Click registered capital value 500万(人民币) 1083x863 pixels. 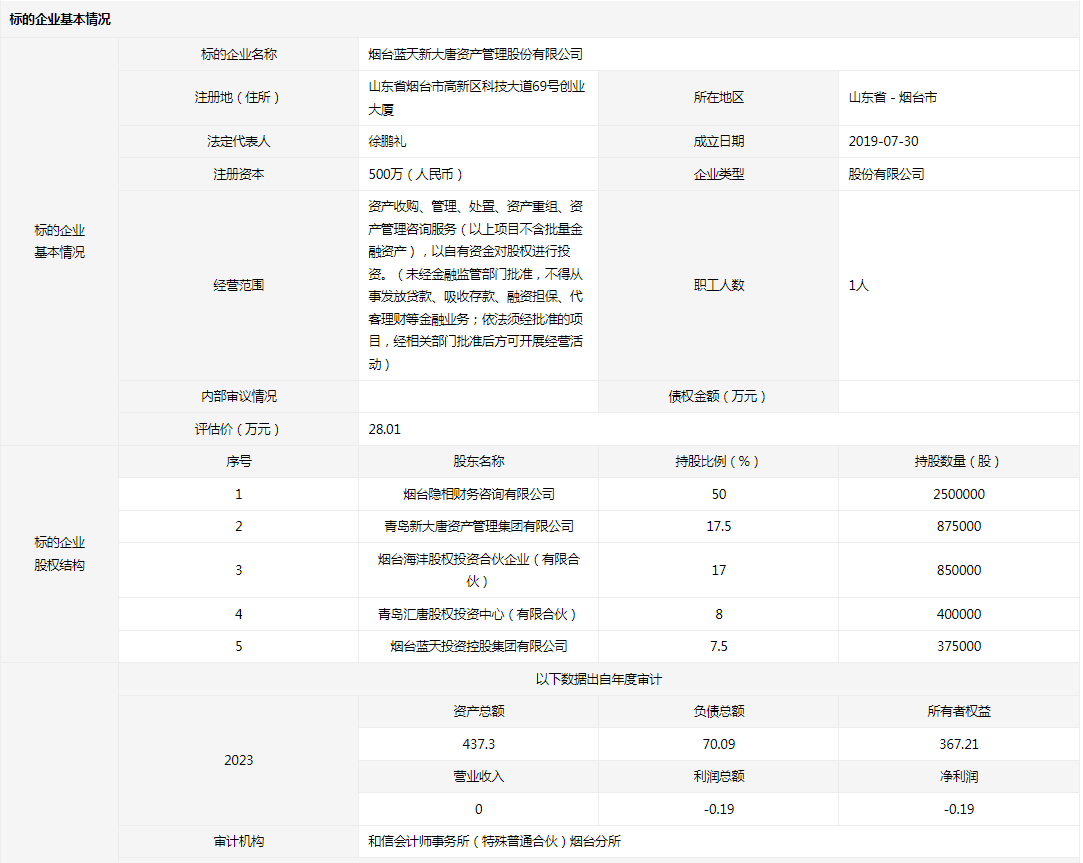416,174
